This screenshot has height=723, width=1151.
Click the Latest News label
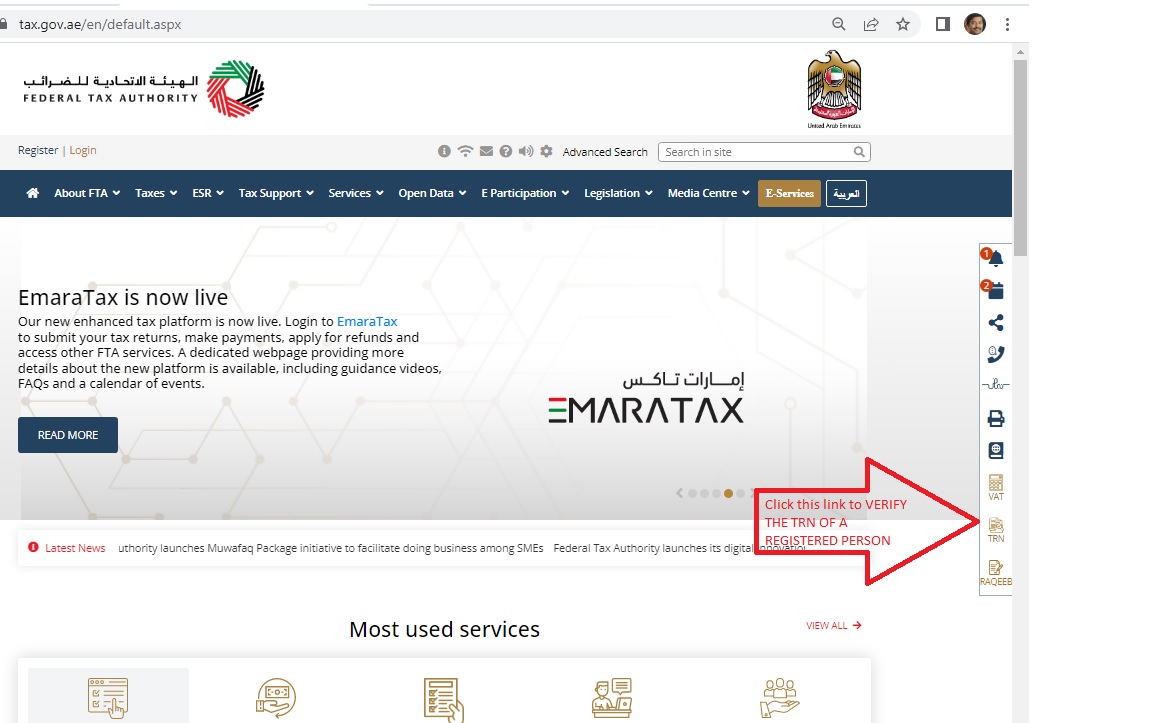tap(75, 548)
